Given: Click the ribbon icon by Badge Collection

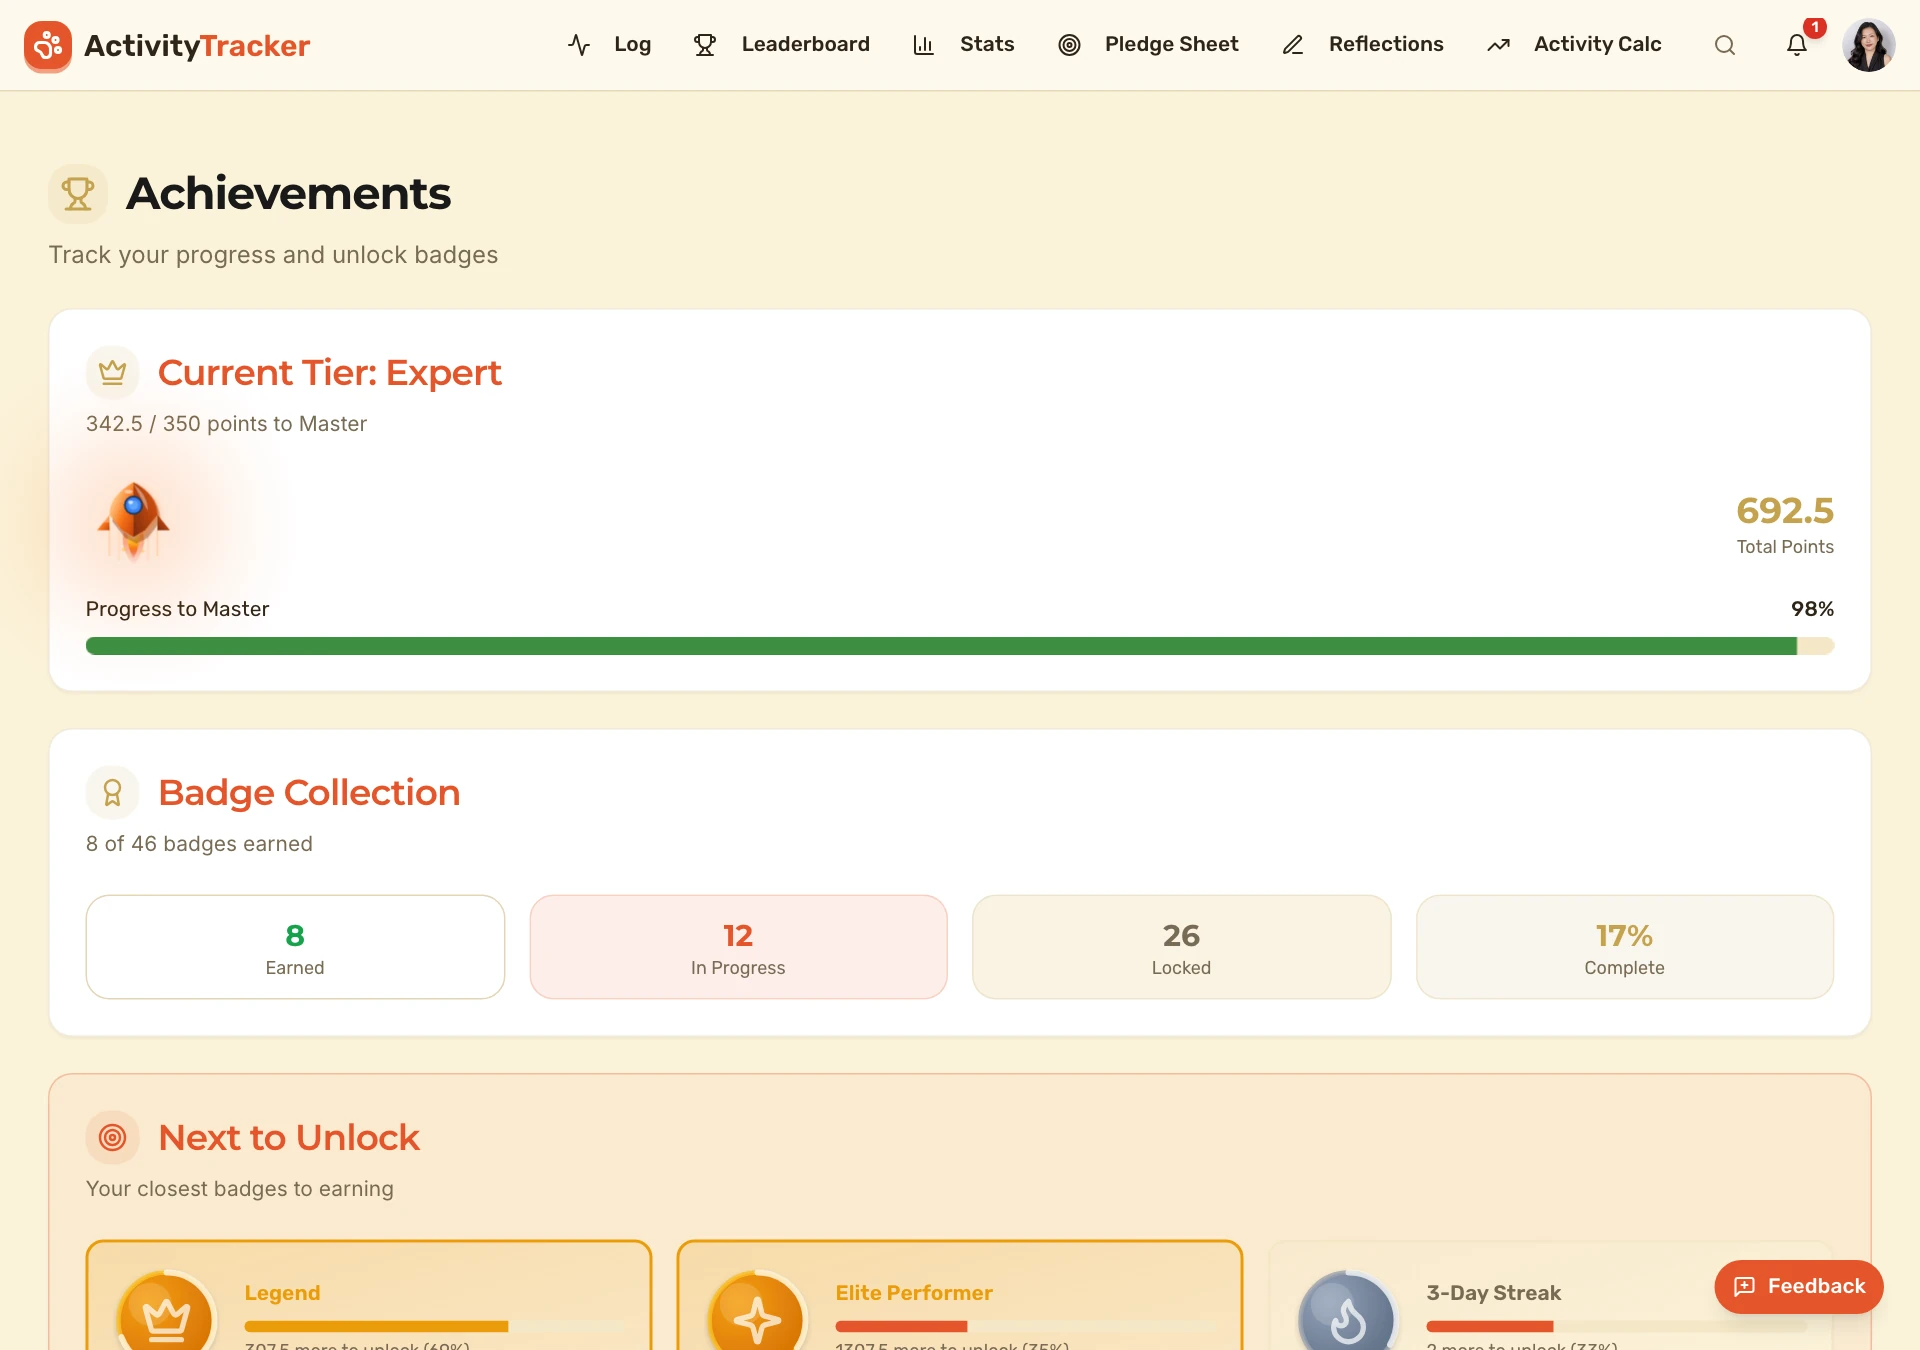Looking at the screenshot, I should point(112,793).
